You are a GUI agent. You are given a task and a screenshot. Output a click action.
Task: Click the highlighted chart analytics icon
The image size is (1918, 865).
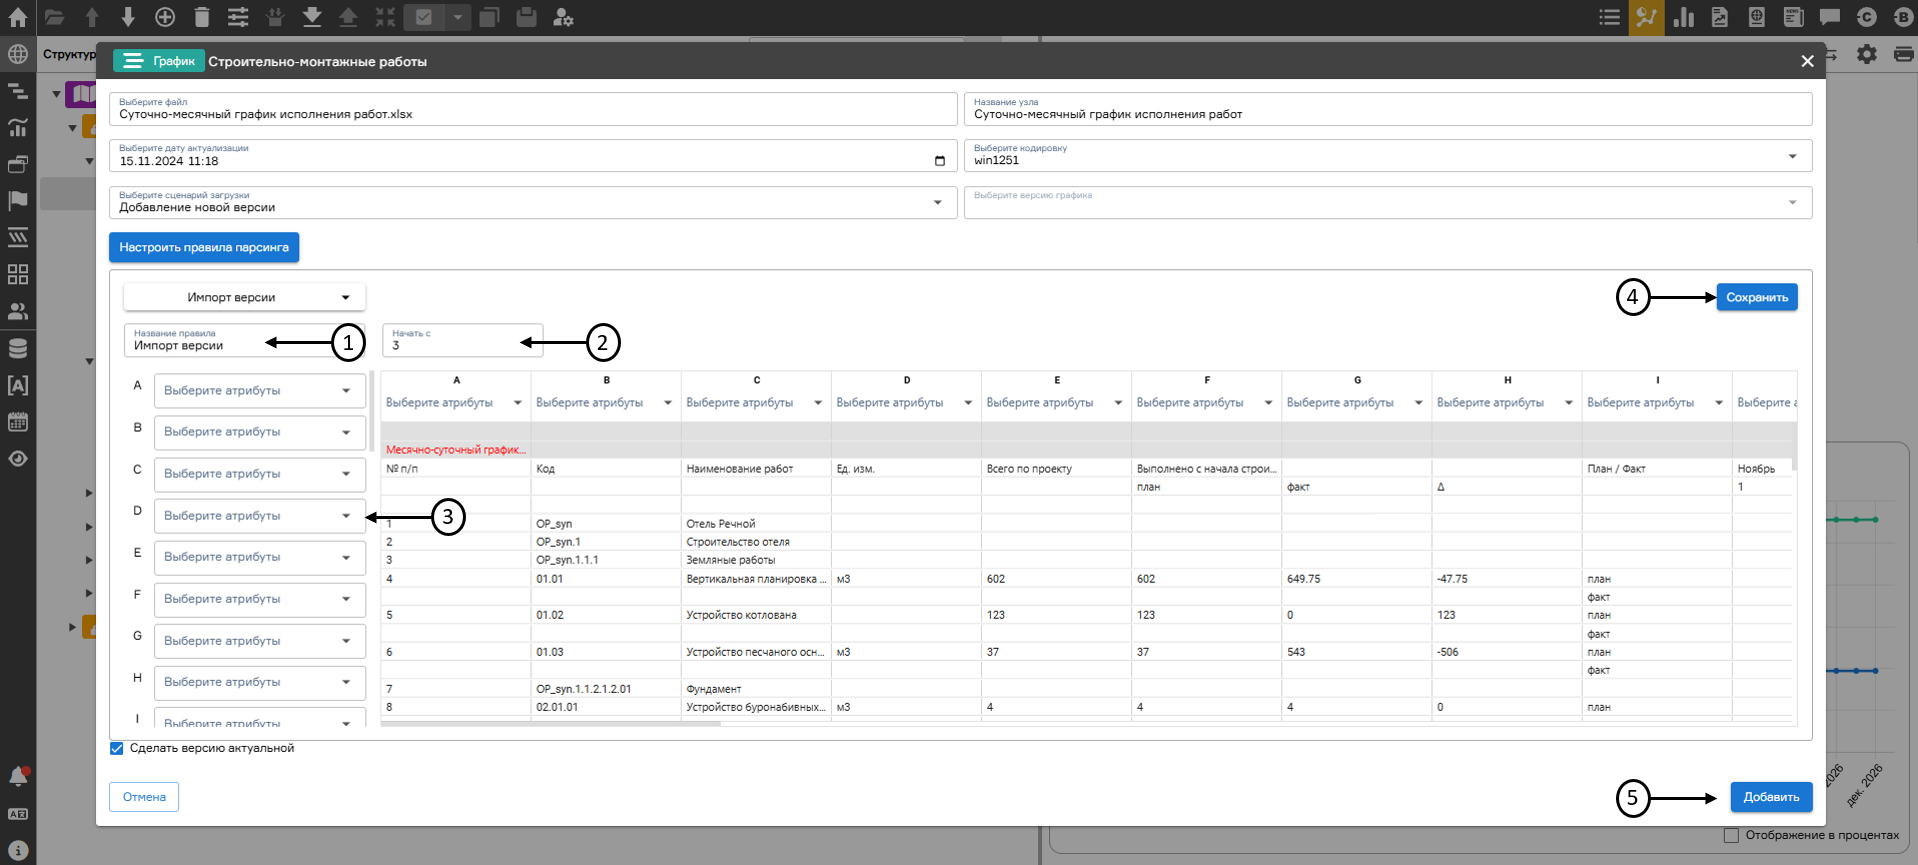point(1646,17)
